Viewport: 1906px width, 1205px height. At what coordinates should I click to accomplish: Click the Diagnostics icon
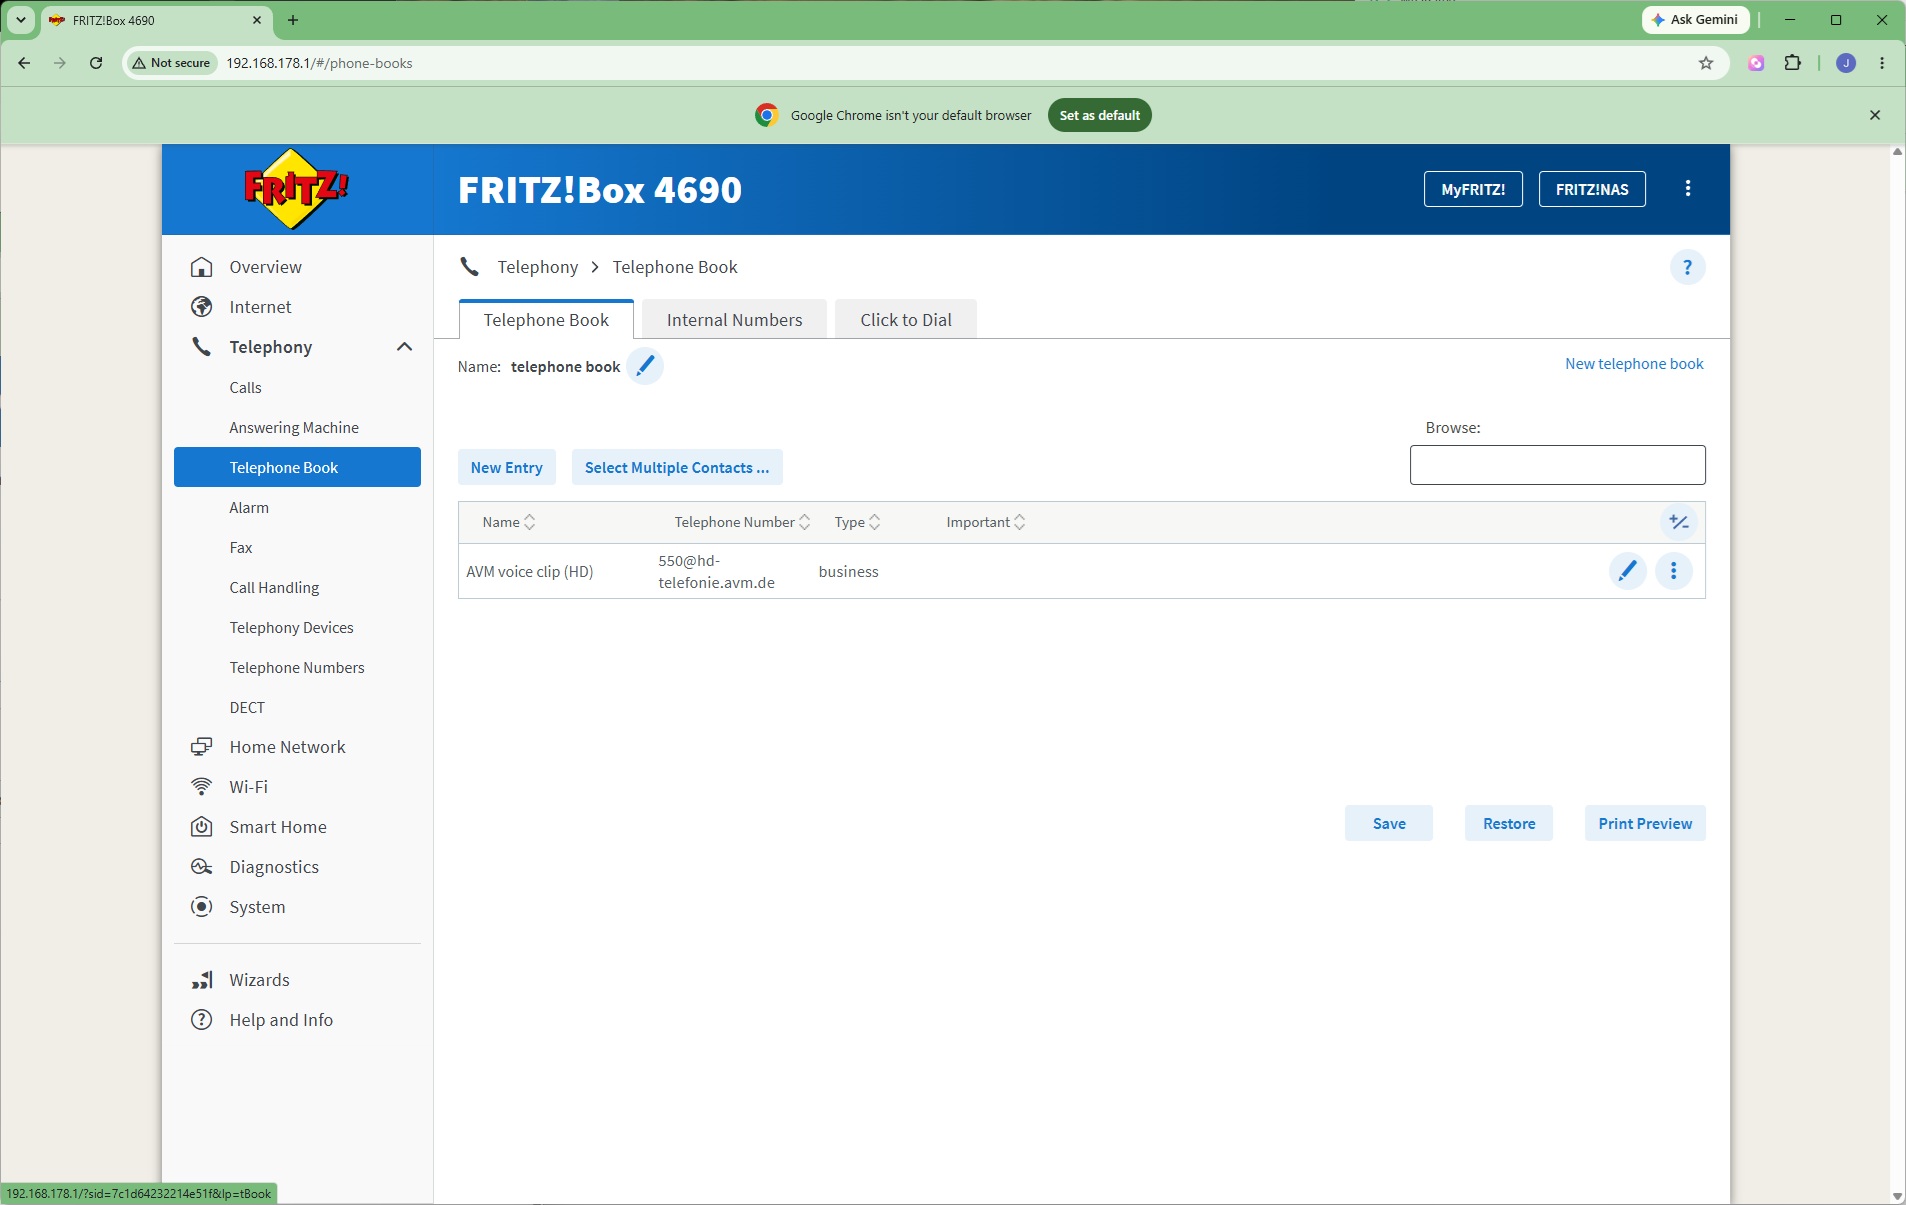[x=202, y=867]
